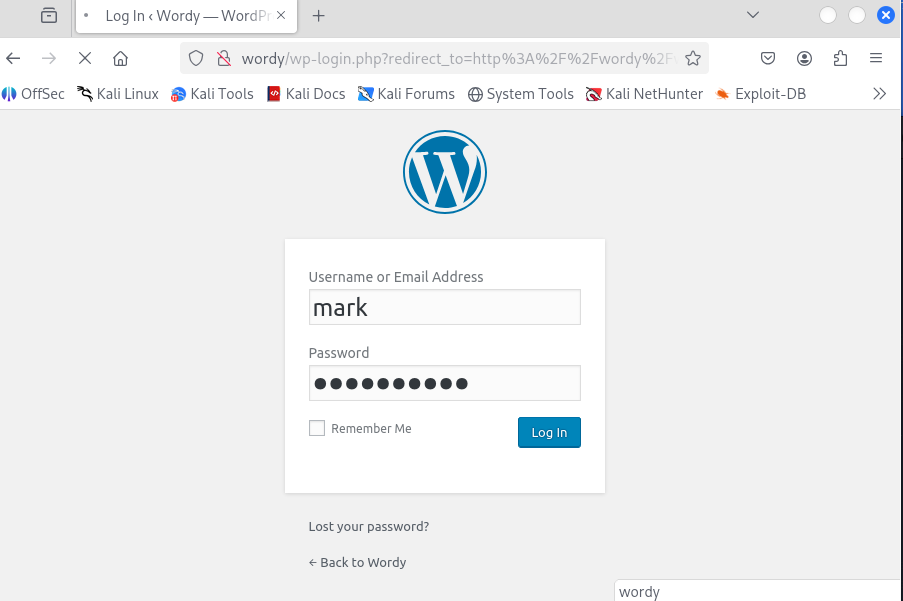This screenshot has height=601, width=903.
Task: Open a new tab with plus button
Action: [318, 16]
